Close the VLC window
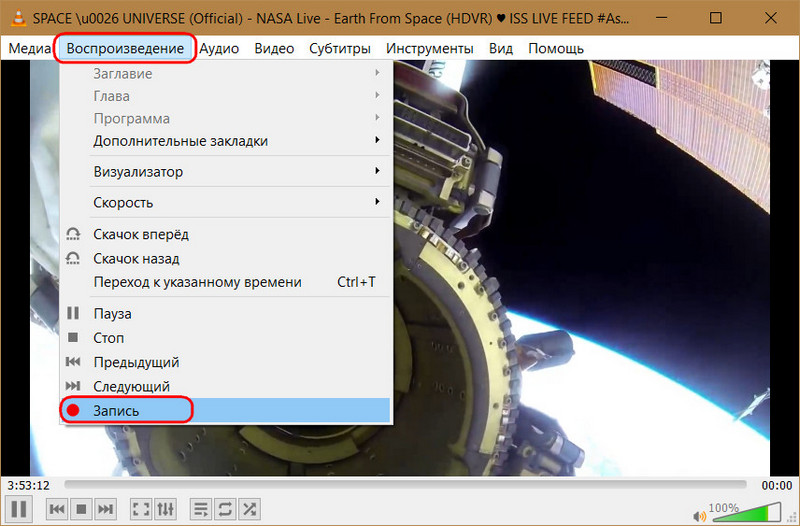 click(770, 18)
